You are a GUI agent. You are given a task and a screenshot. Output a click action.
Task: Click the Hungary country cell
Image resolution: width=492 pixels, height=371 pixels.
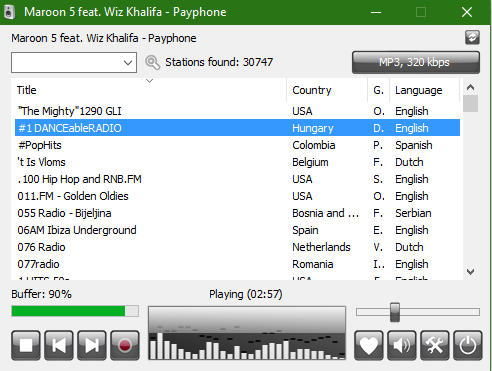pos(313,128)
